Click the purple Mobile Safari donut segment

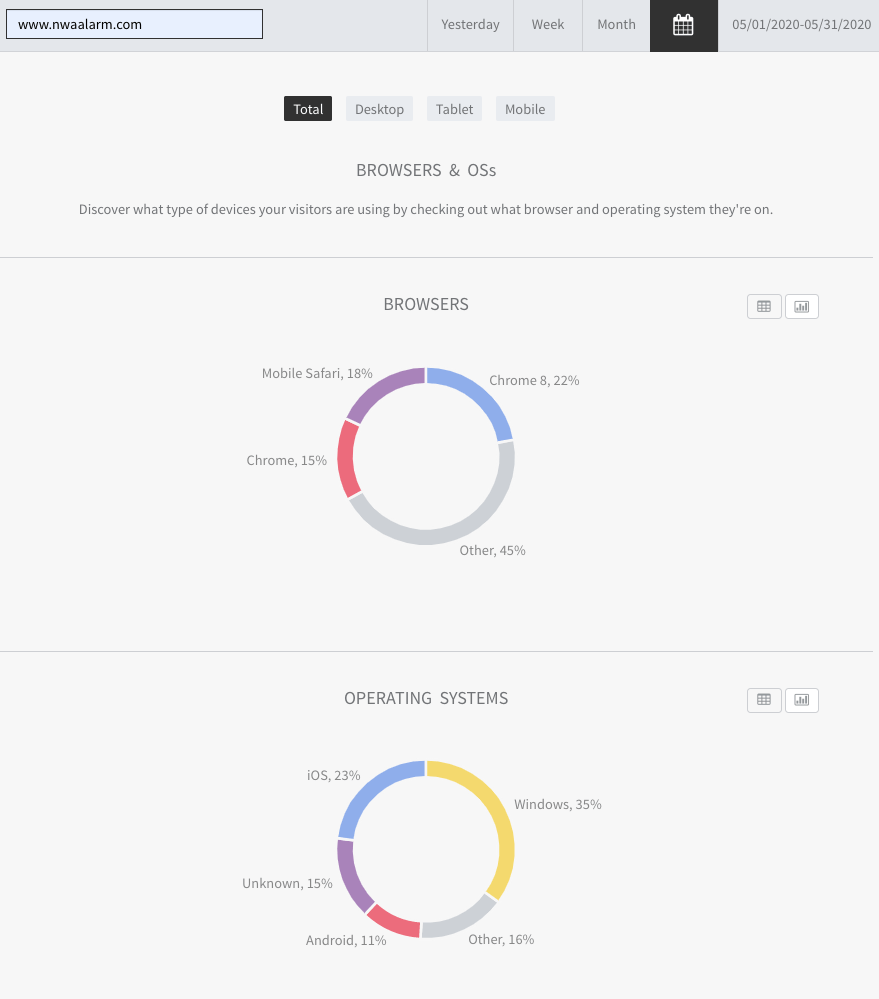point(382,389)
